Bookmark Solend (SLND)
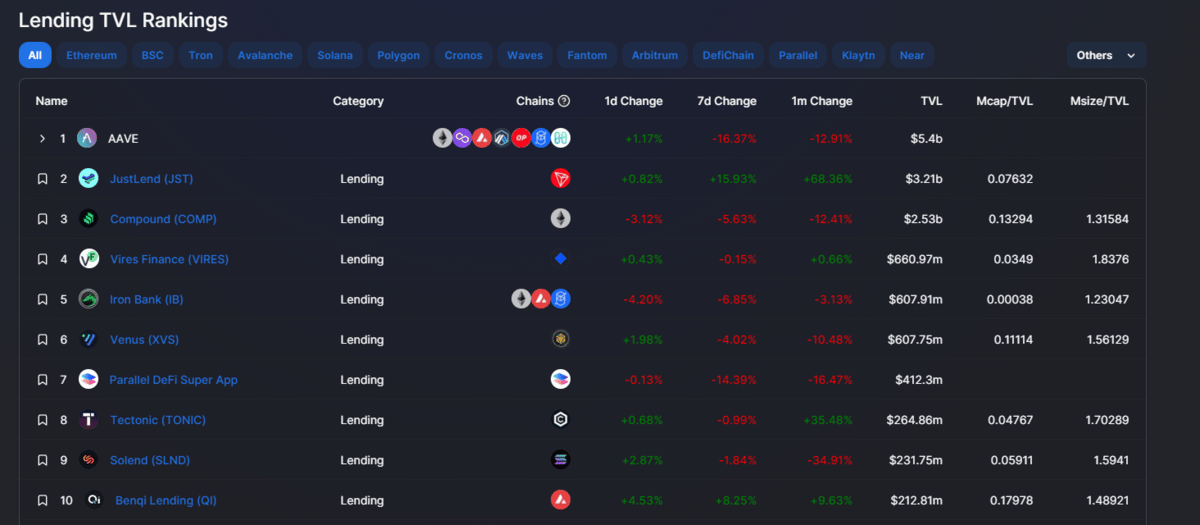1200x525 pixels. click(x=42, y=460)
